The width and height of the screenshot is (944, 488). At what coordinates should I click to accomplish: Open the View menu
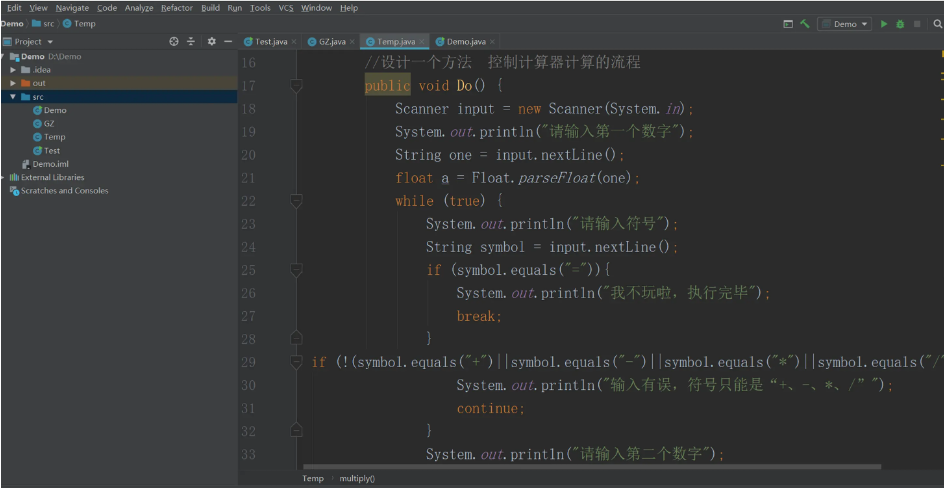39,8
